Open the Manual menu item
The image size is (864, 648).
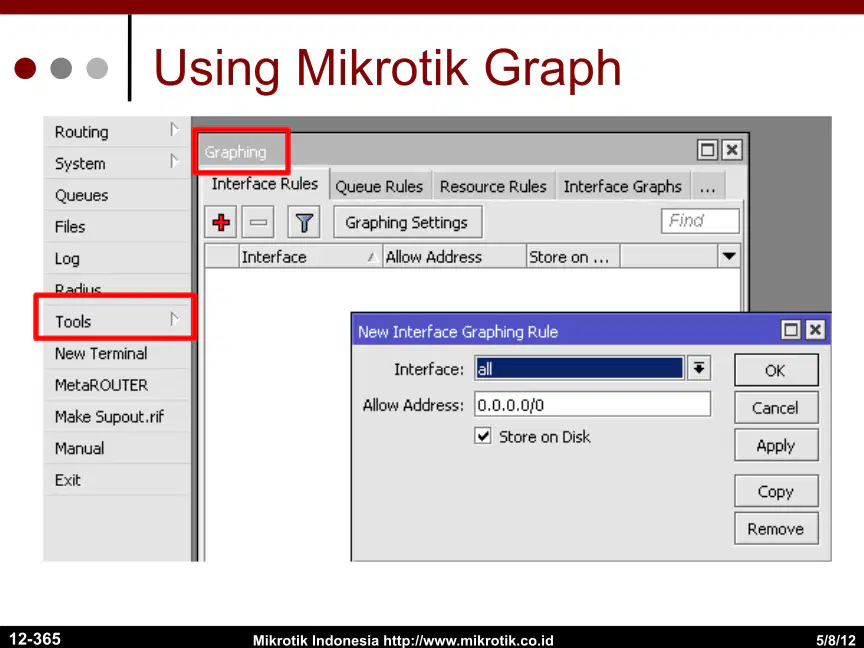(x=116, y=449)
